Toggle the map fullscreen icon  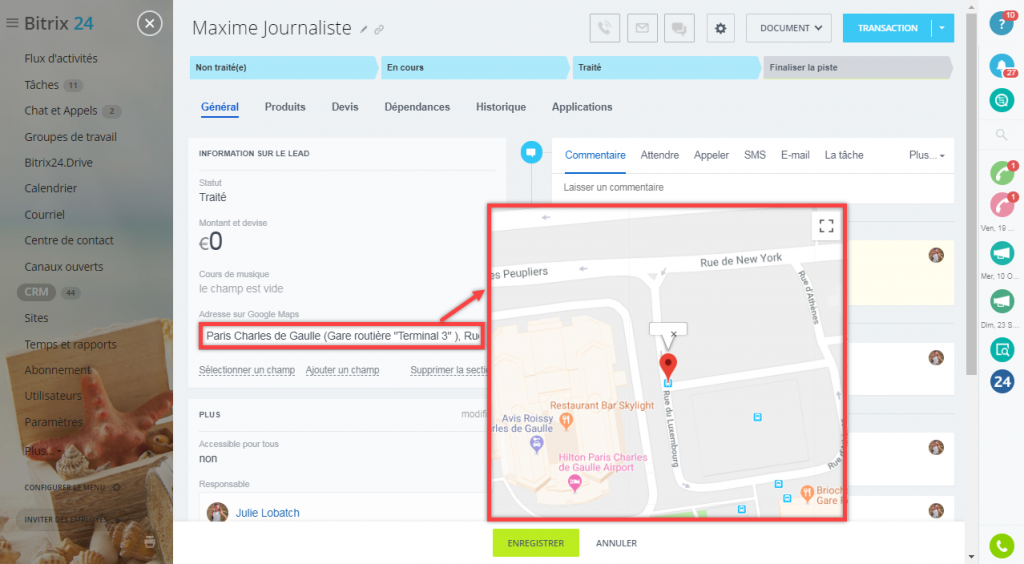click(826, 227)
